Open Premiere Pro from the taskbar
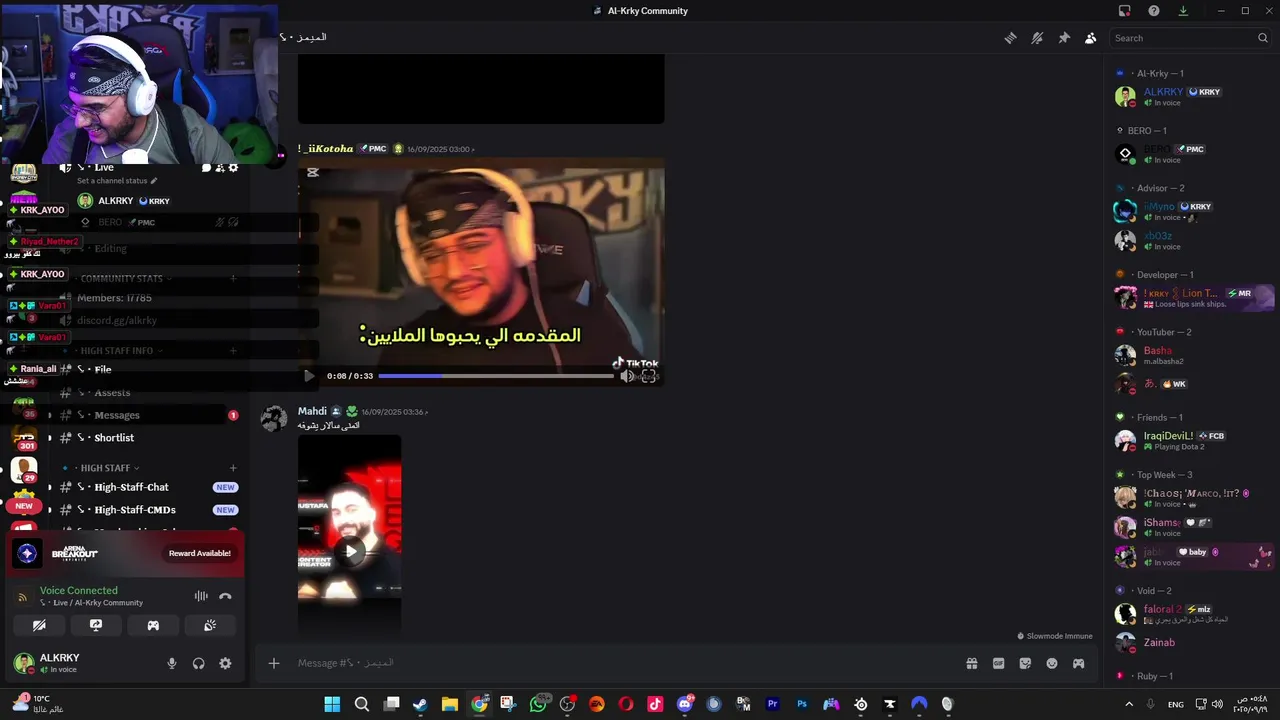 tap(772, 704)
